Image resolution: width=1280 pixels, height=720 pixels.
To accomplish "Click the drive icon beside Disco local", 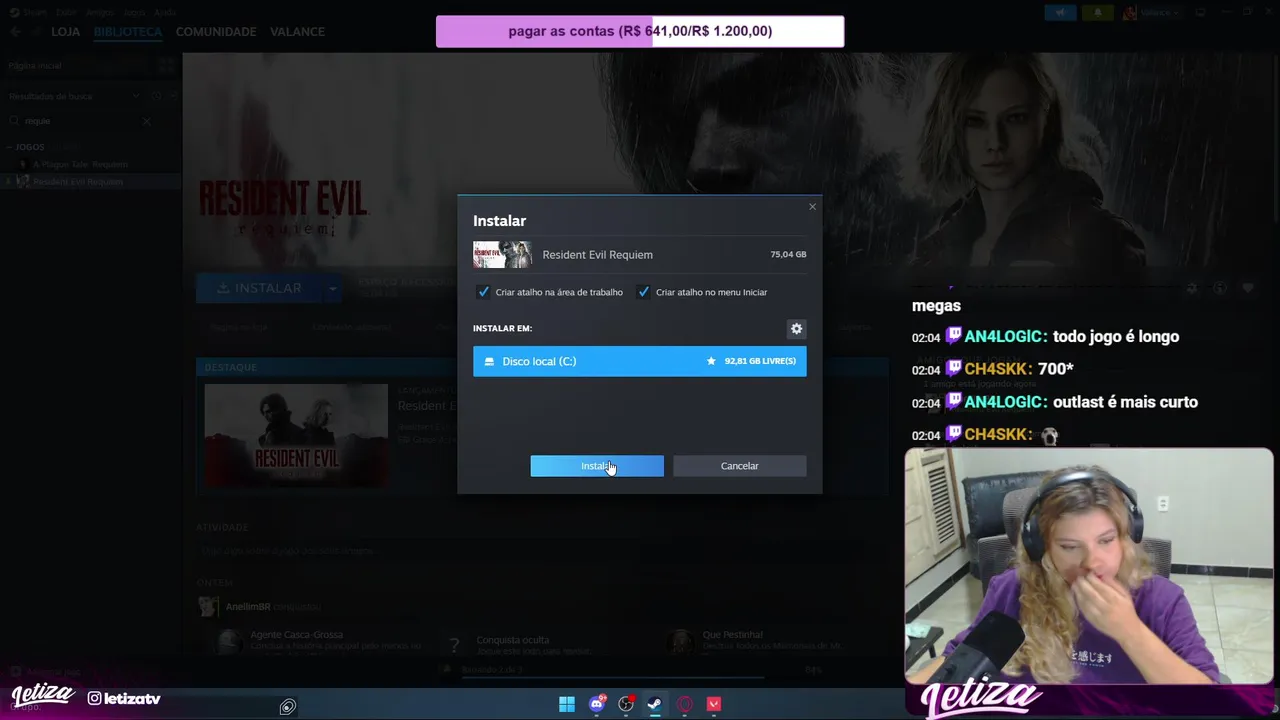I will (x=489, y=361).
